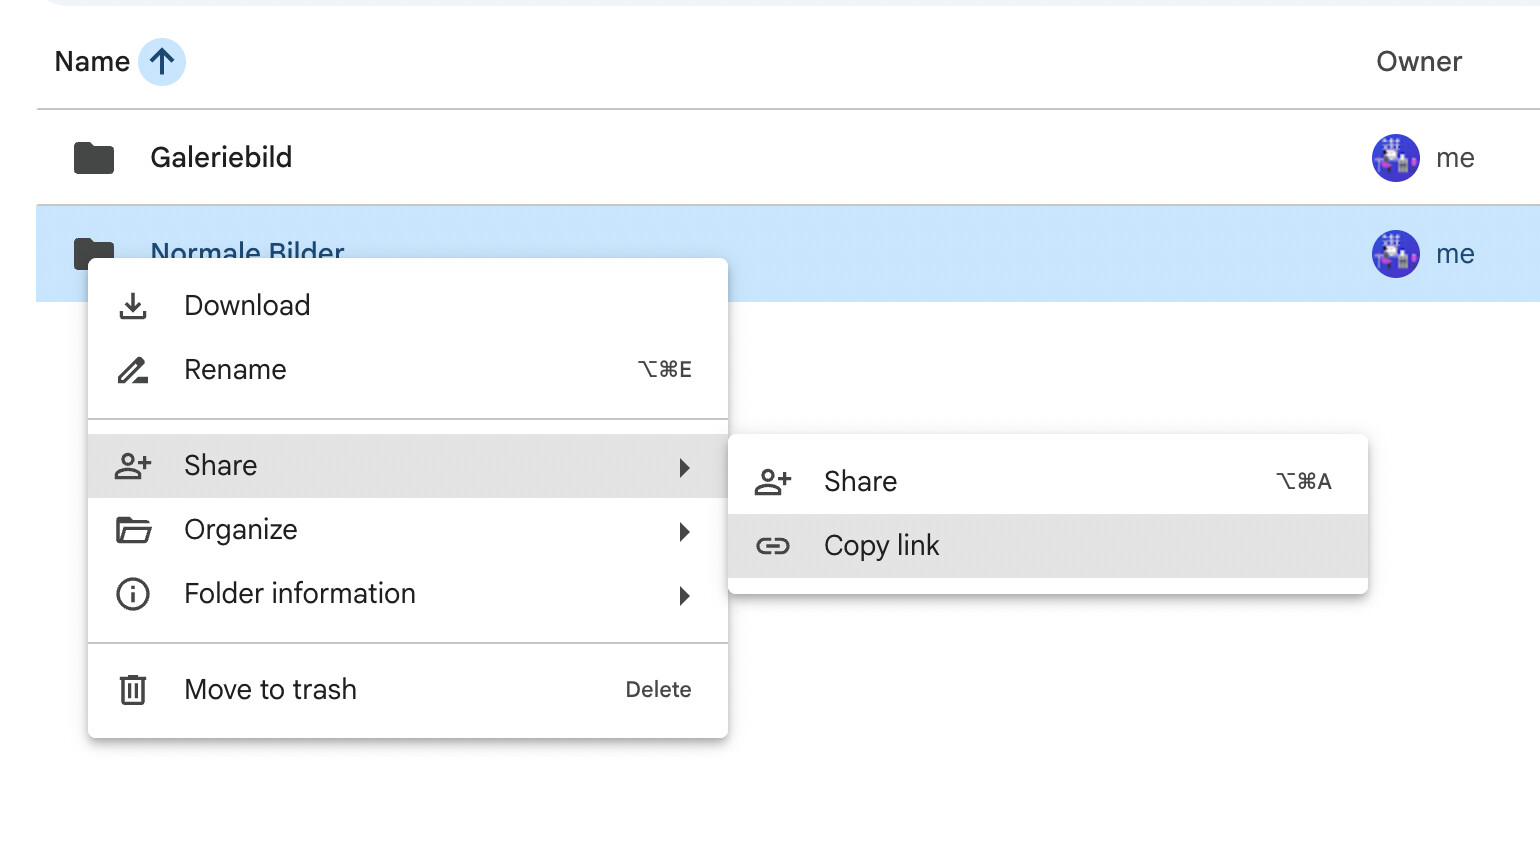Image resolution: width=1540 pixels, height=852 pixels.
Task: Open the Galeriebild folder
Action: point(221,158)
